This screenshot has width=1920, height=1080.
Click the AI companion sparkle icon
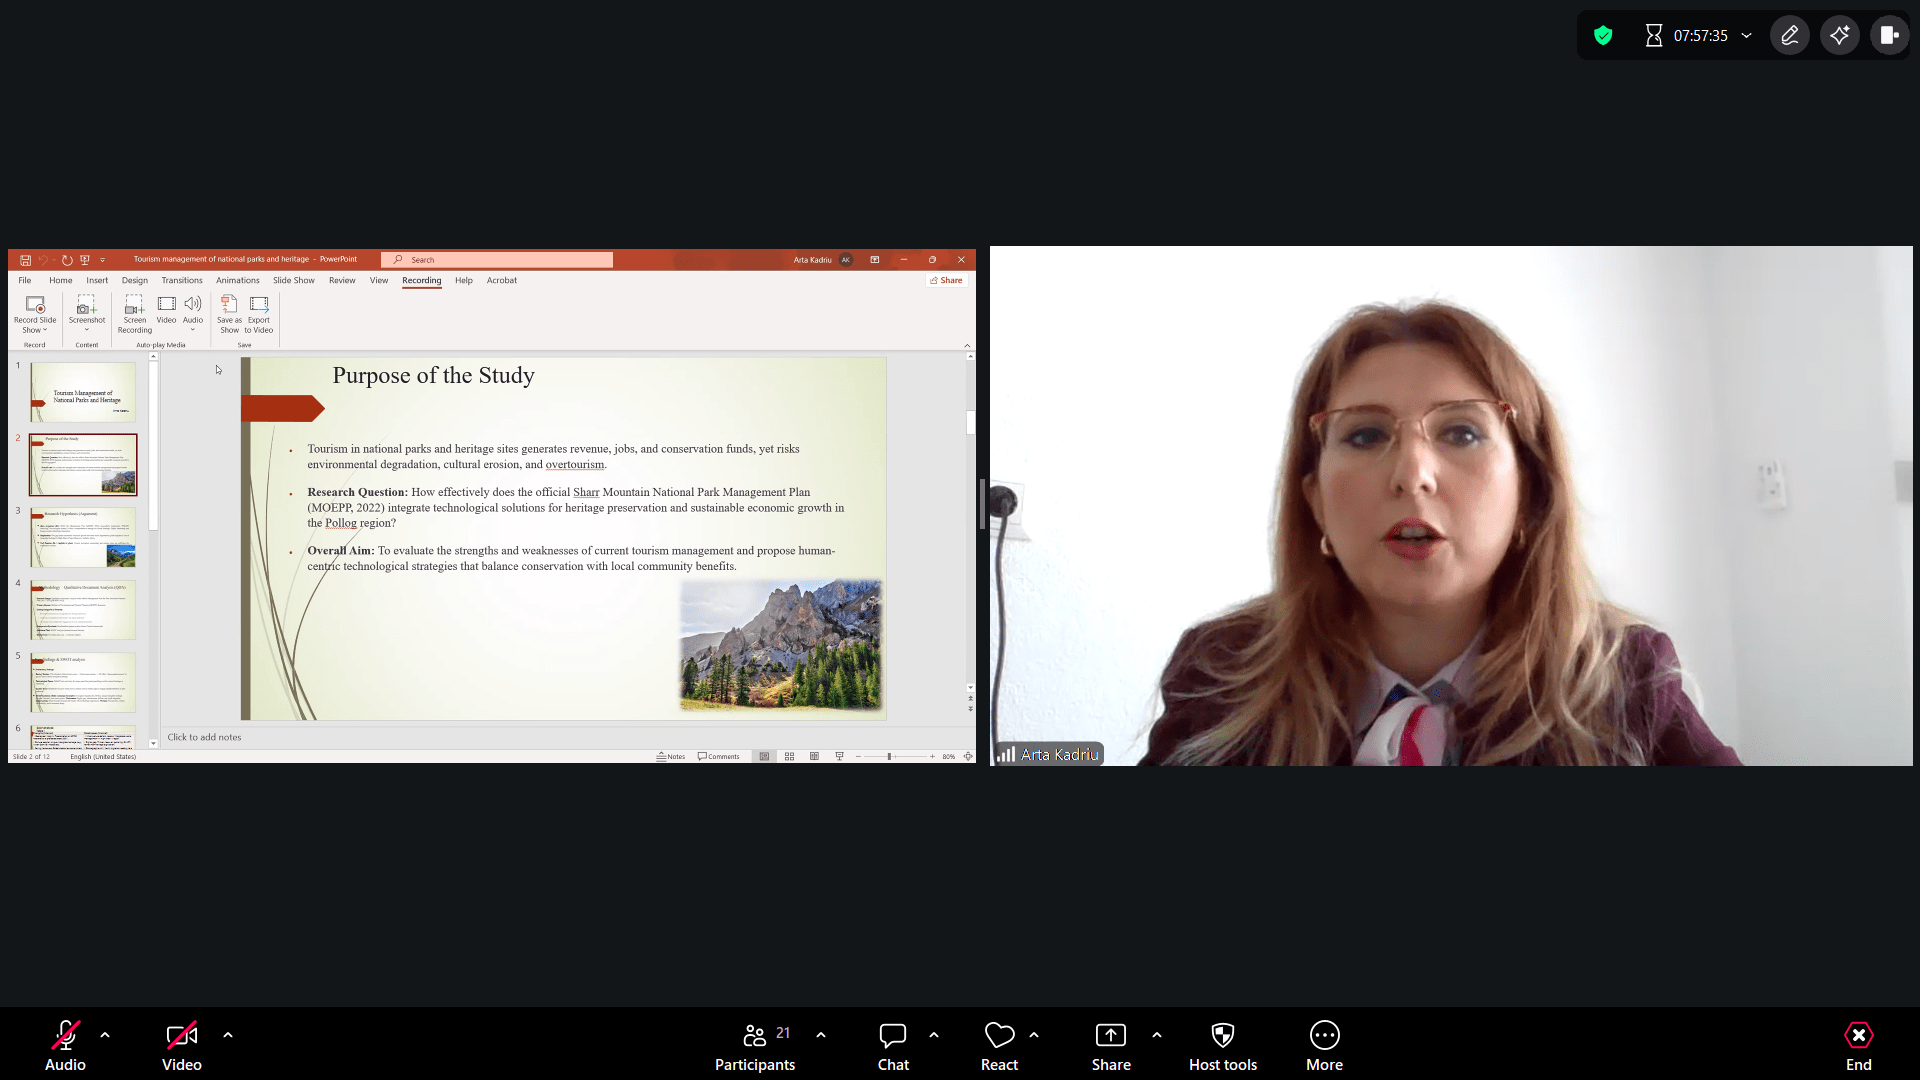tap(1840, 36)
